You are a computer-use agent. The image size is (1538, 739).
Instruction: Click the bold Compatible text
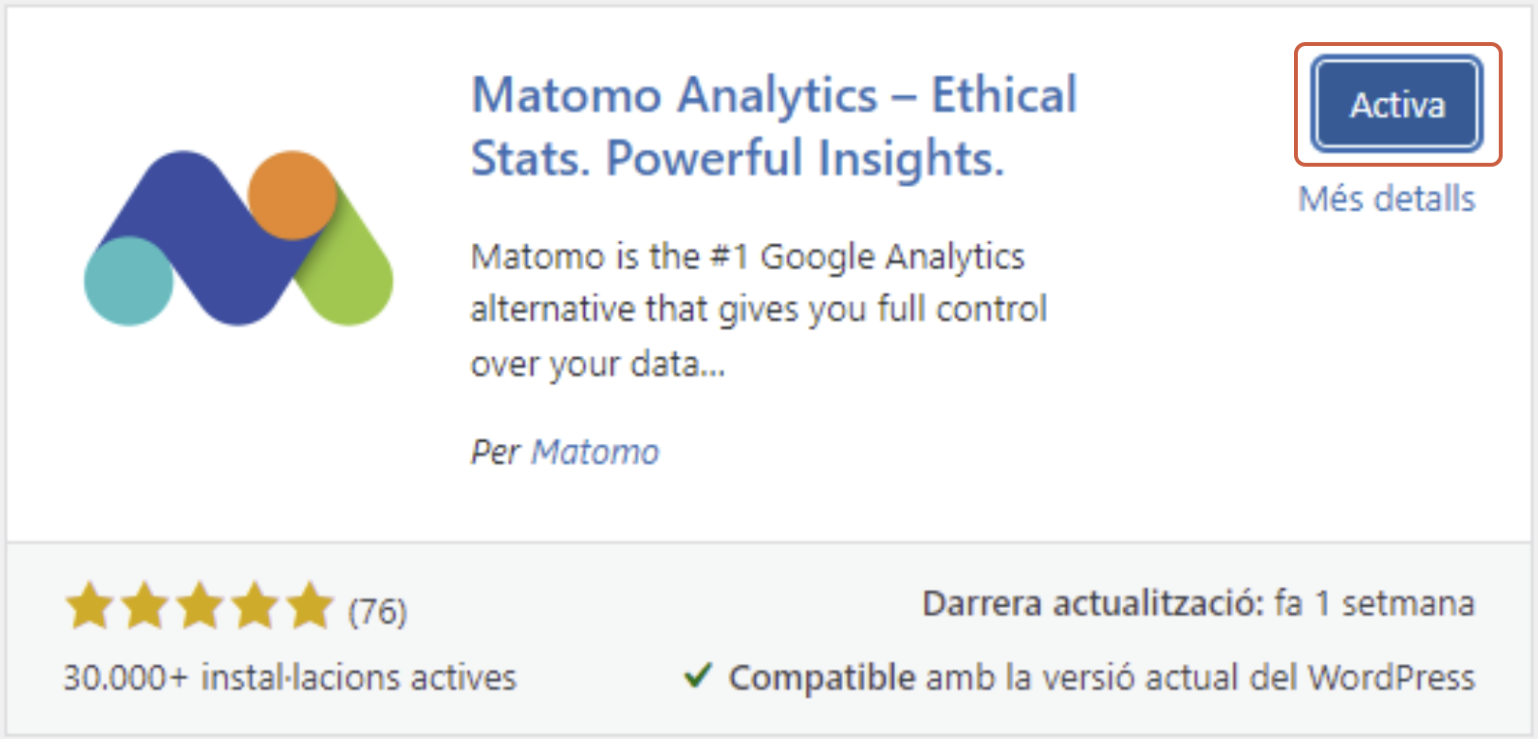821,678
